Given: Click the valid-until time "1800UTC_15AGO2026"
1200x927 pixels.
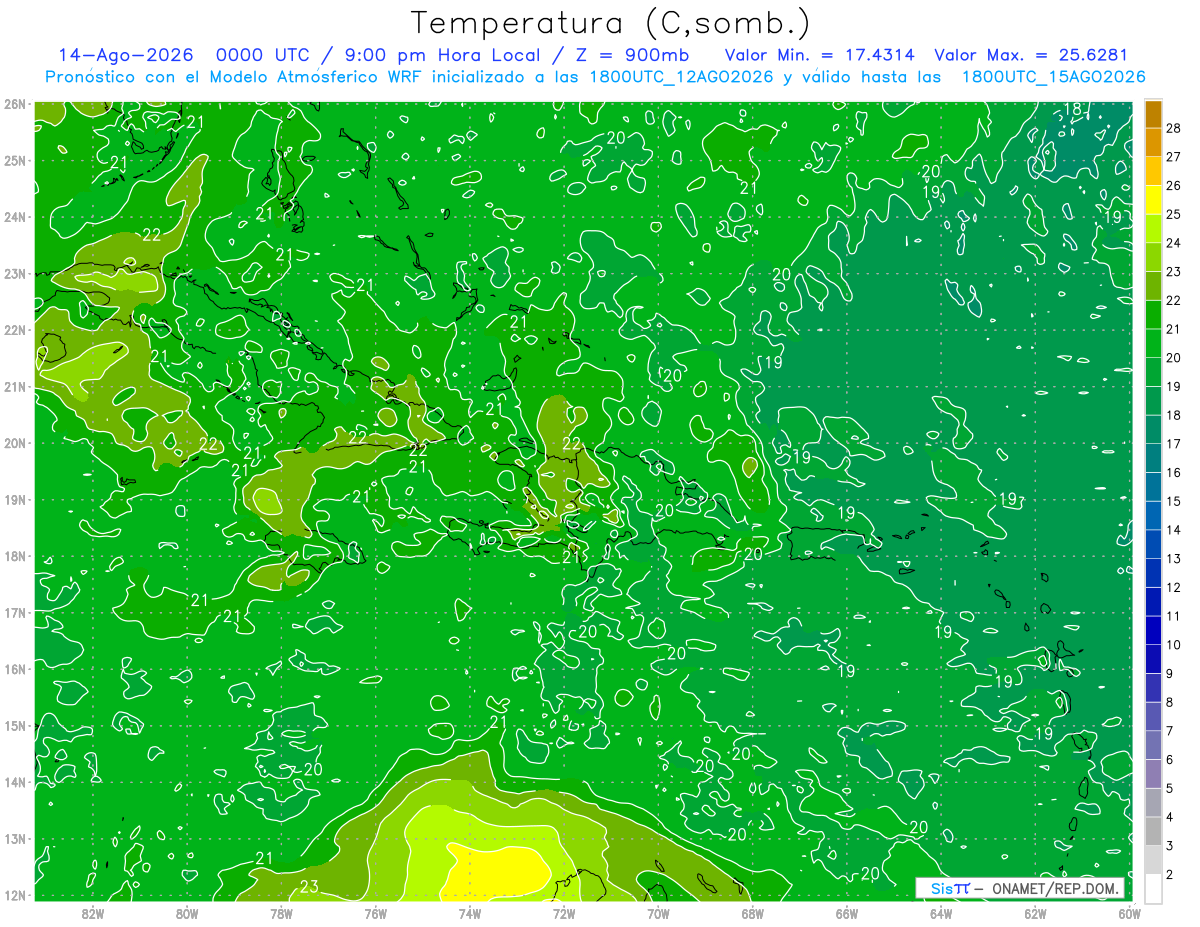Looking at the screenshot, I should tap(1053, 76).
